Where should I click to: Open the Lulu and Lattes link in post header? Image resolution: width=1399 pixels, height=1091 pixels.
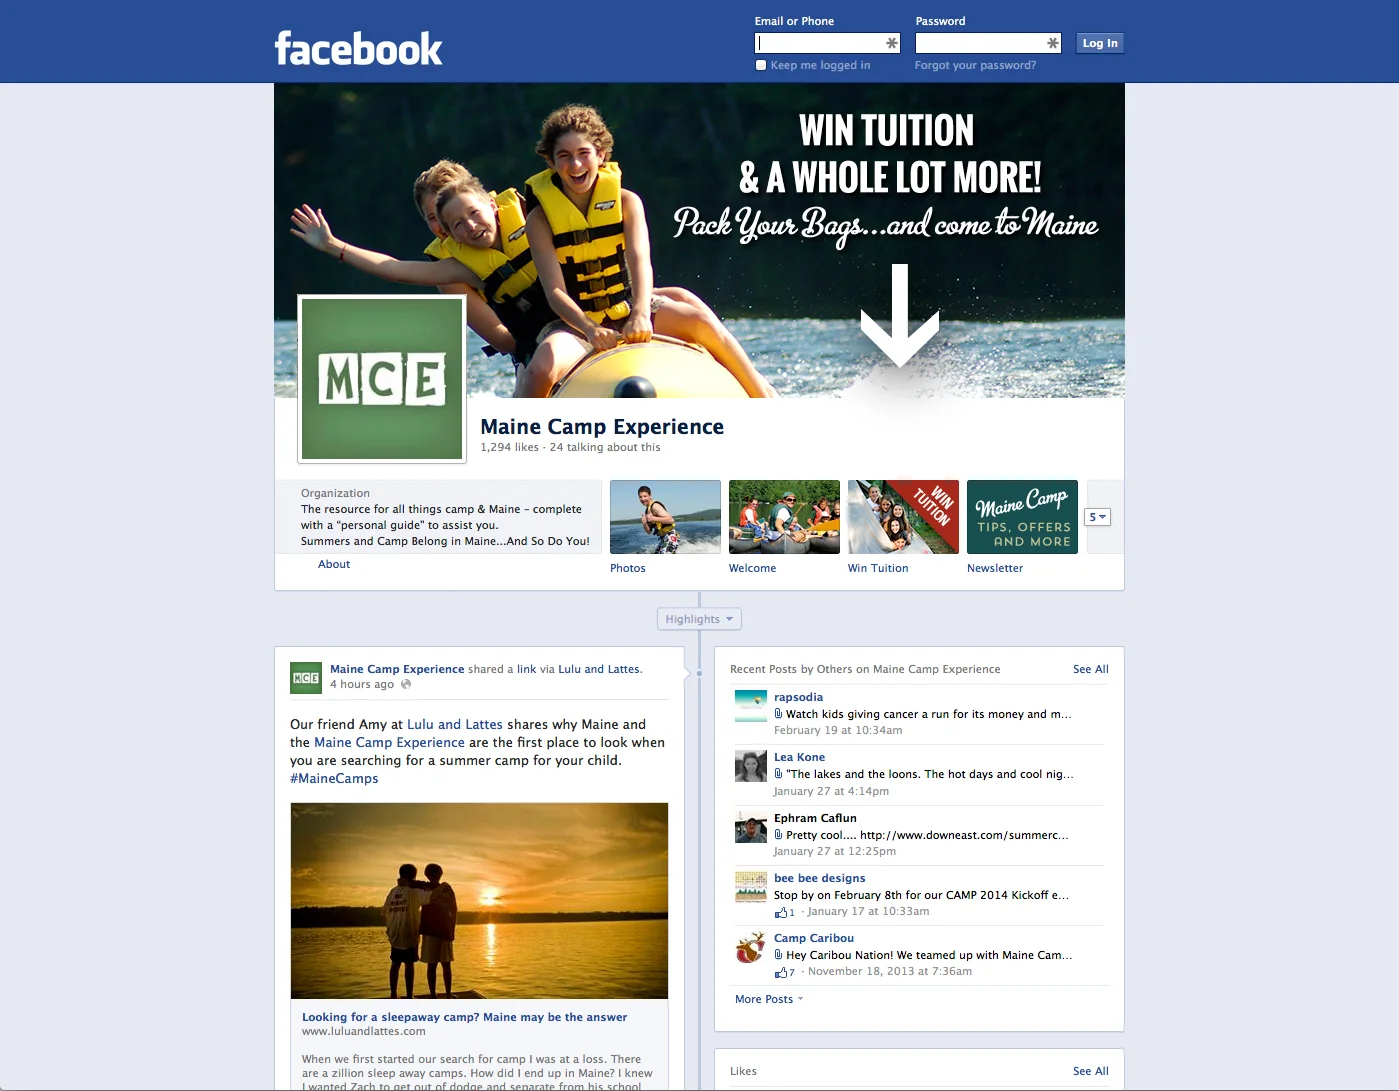point(599,669)
